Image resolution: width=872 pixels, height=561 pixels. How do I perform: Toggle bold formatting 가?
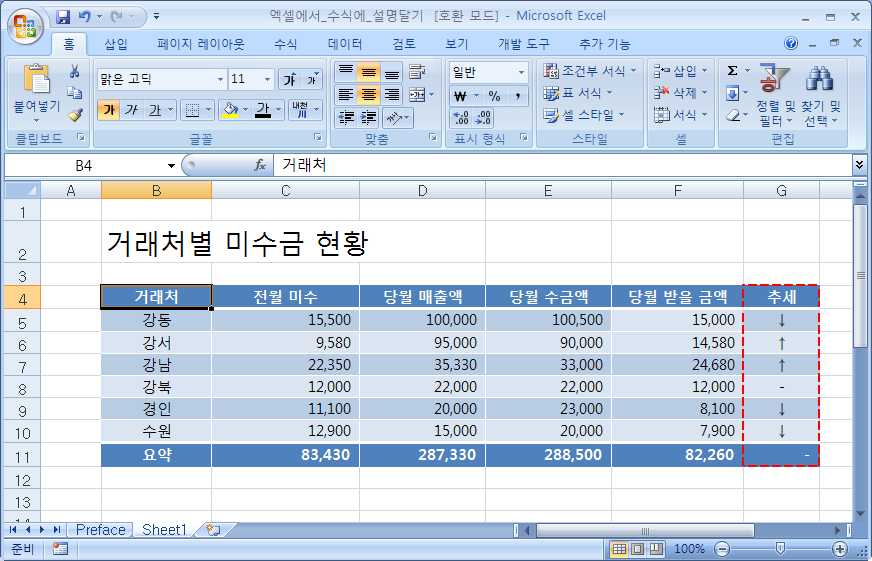pos(109,110)
